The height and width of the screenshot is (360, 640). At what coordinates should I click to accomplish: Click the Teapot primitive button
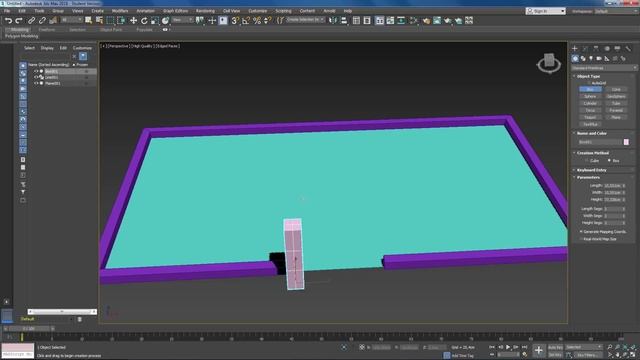[590, 117]
